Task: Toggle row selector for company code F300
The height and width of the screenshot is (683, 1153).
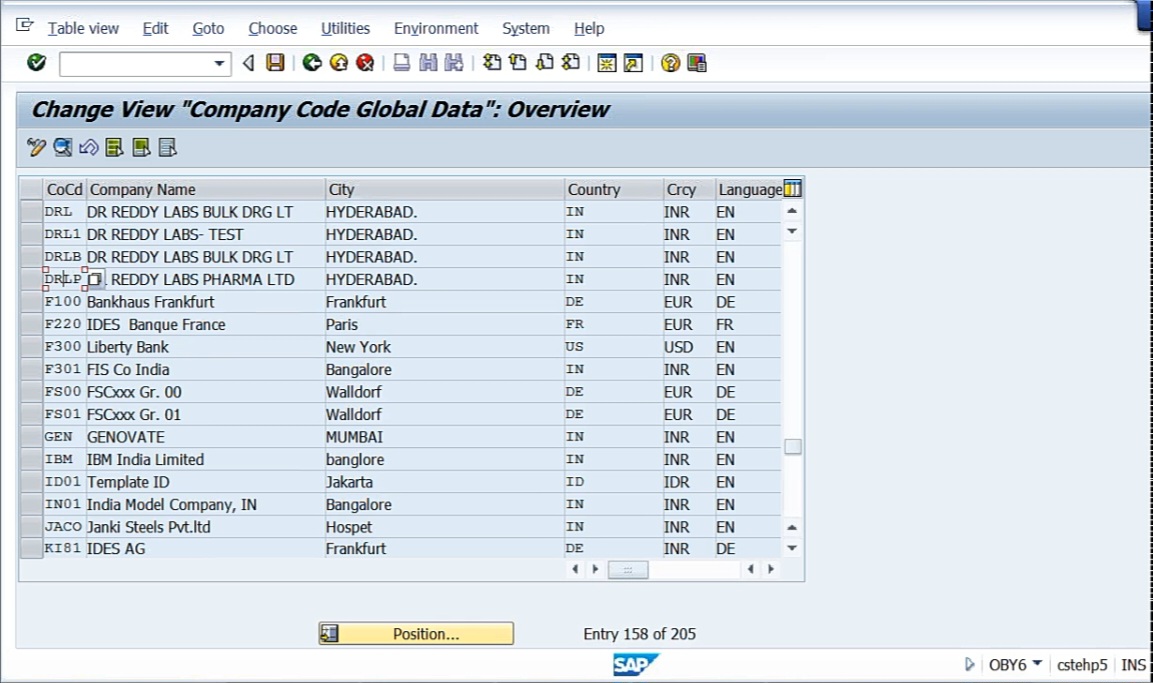Action: [31, 347]
